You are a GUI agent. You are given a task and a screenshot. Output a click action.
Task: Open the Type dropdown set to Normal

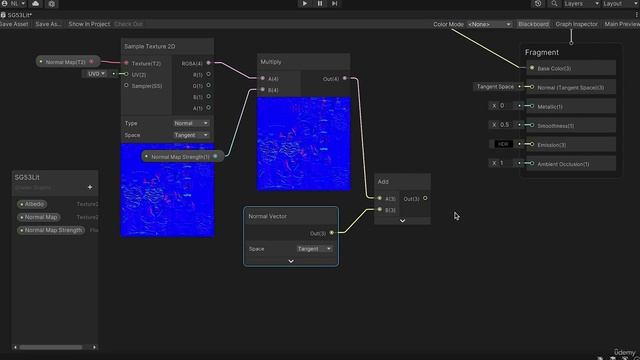(x=191, y=123)
